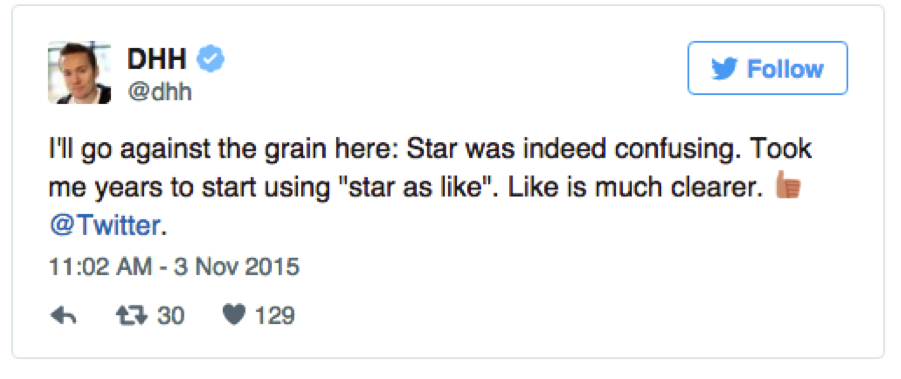Follow DHH with the Follow button
This screenshot has width=901, height=379.
767,68
